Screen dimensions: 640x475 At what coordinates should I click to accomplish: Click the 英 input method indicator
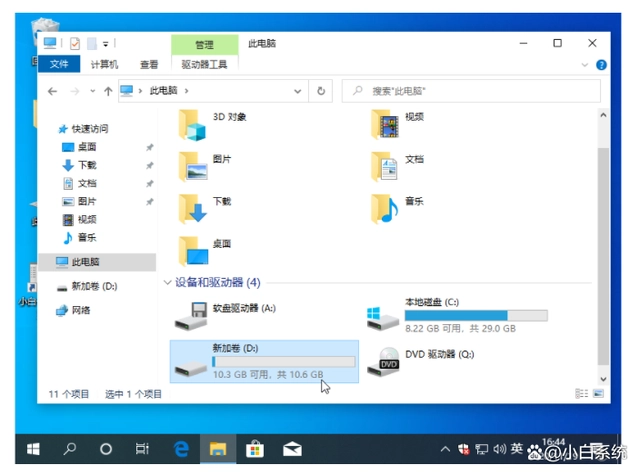point(516,449)
